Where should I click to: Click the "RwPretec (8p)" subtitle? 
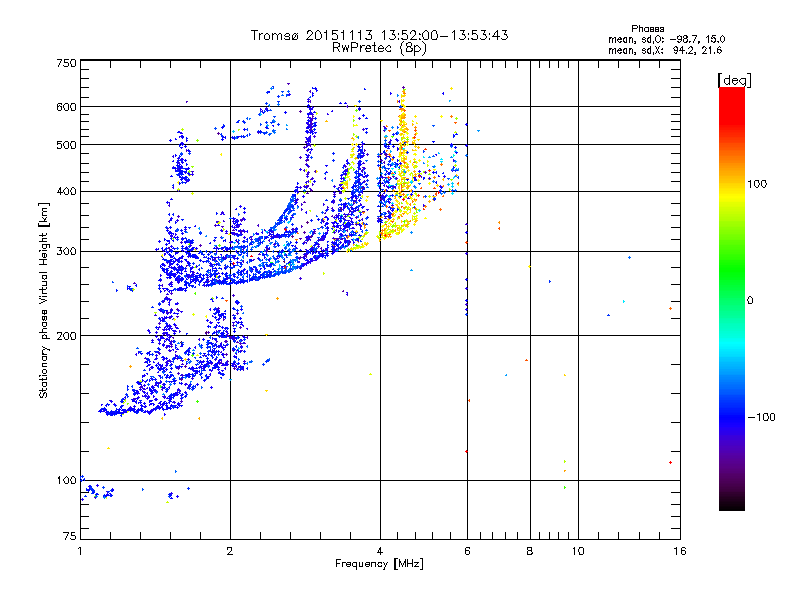(379, 48)
